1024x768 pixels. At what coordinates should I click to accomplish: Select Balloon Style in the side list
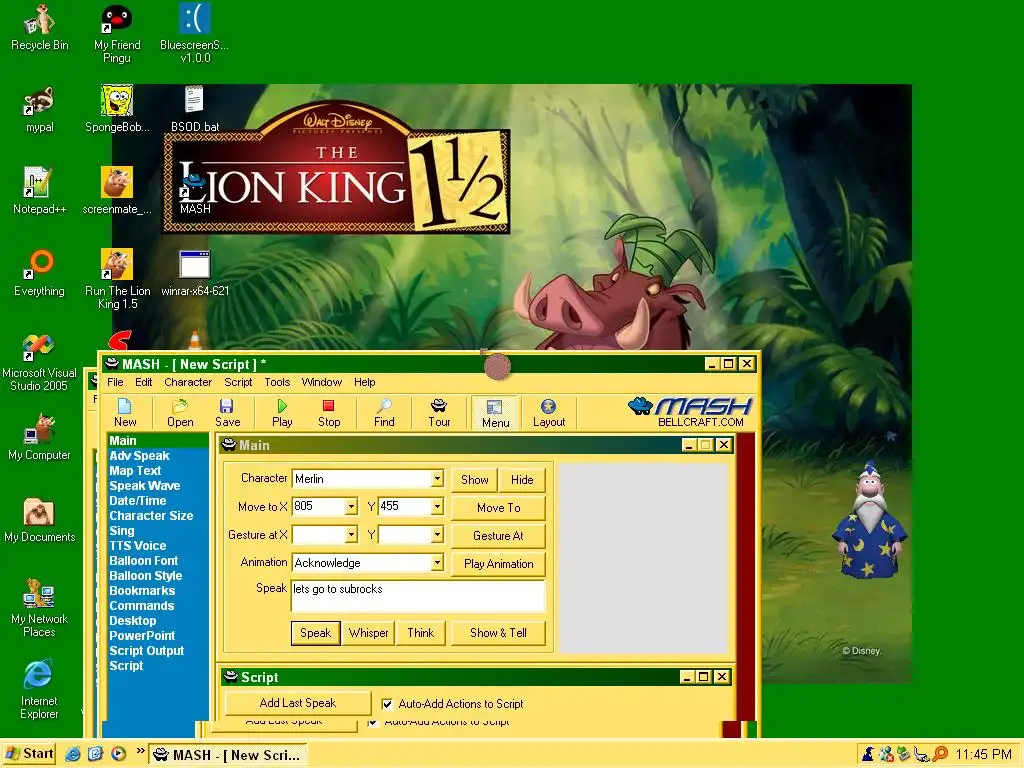coord(146,576)
